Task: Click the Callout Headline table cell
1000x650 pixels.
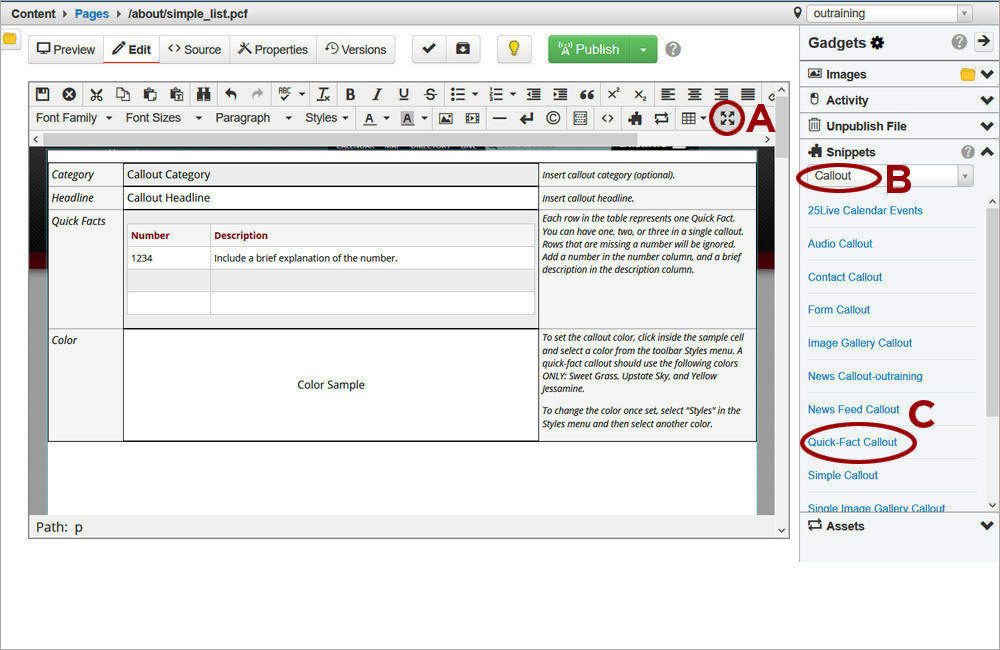Action: pyautogui.click(x=331, y=198)
